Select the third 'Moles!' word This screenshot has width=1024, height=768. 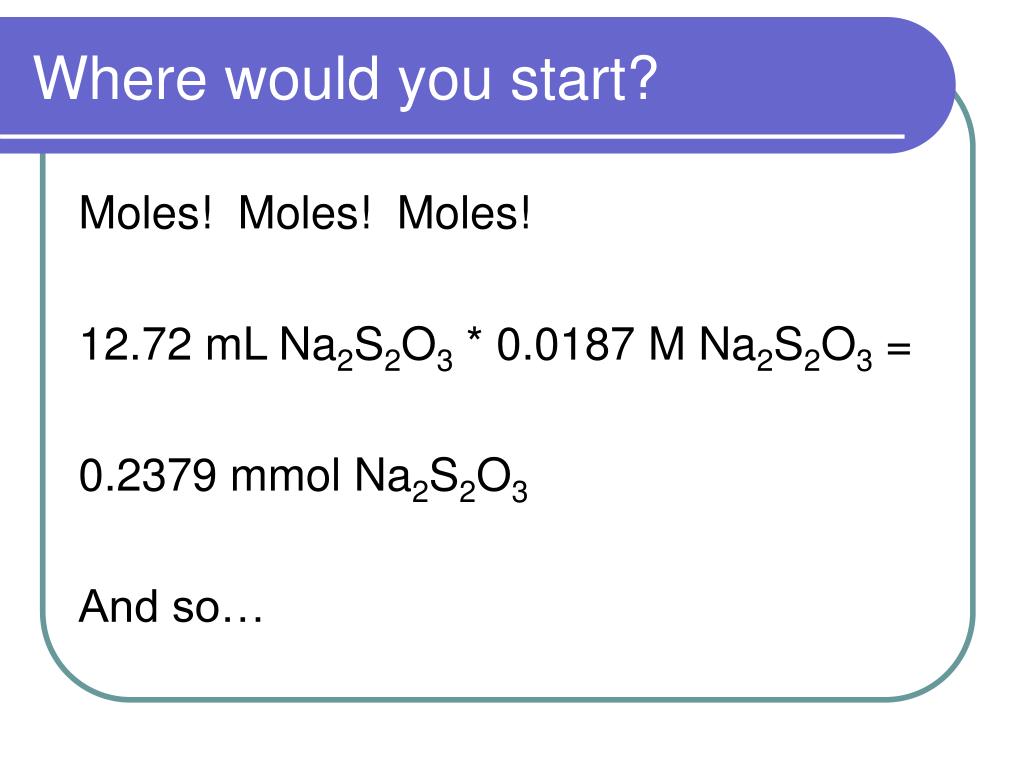pyautogui.click(x=464, y=213)
